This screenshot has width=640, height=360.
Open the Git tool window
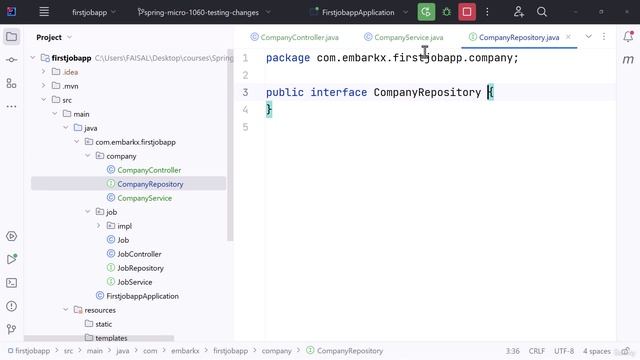pyautogui.click(x=11, y=329)
